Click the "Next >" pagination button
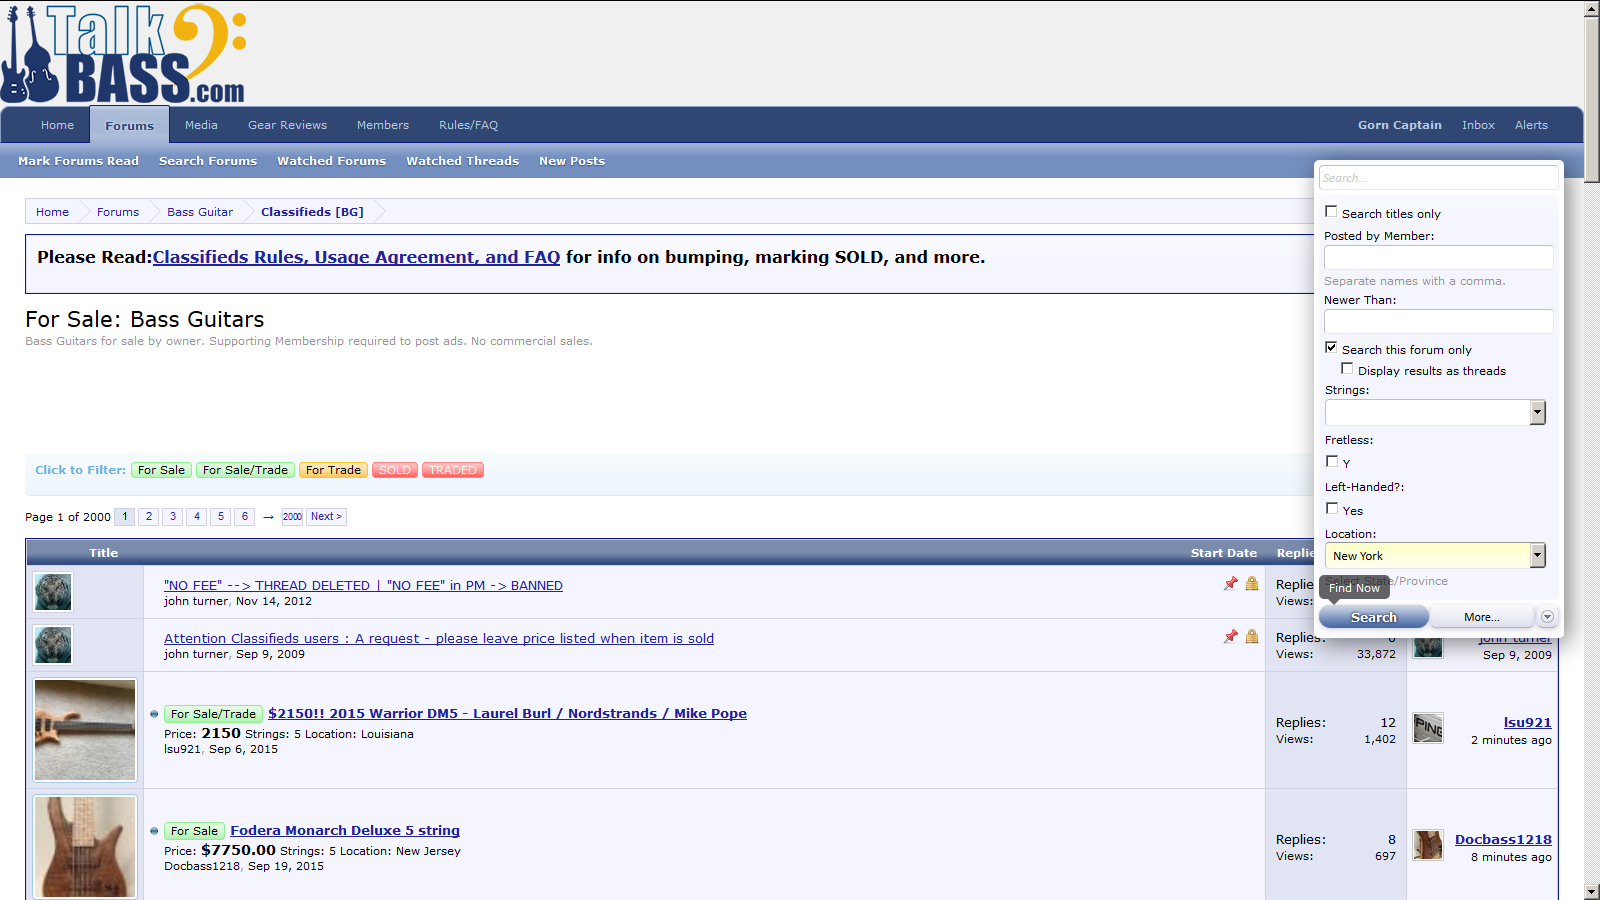This screenshot has width=1600, height=900. pyautogui.click(x=326, y=517)
